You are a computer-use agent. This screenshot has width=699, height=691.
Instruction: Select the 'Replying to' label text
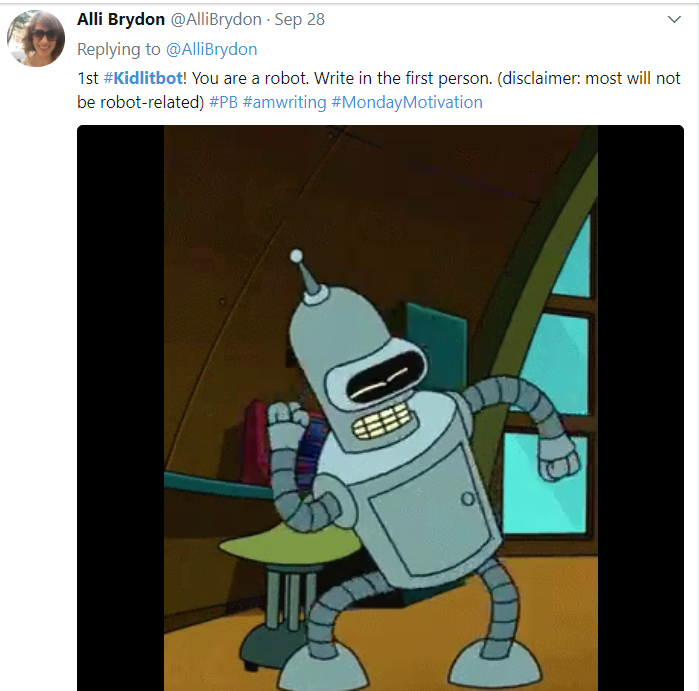(119, 49)
